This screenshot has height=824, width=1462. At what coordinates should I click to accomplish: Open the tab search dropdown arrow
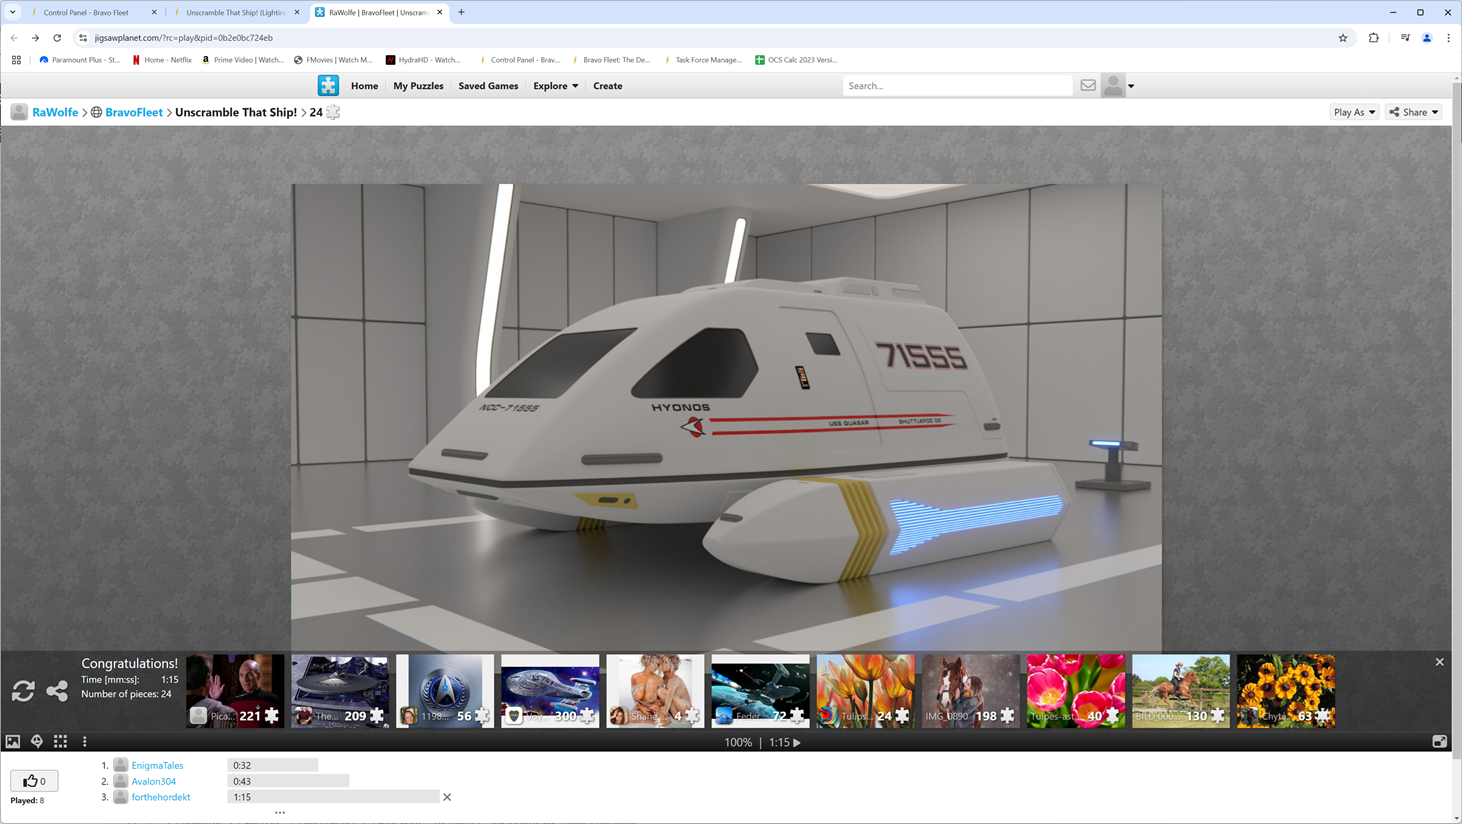(x=12, y=12)
